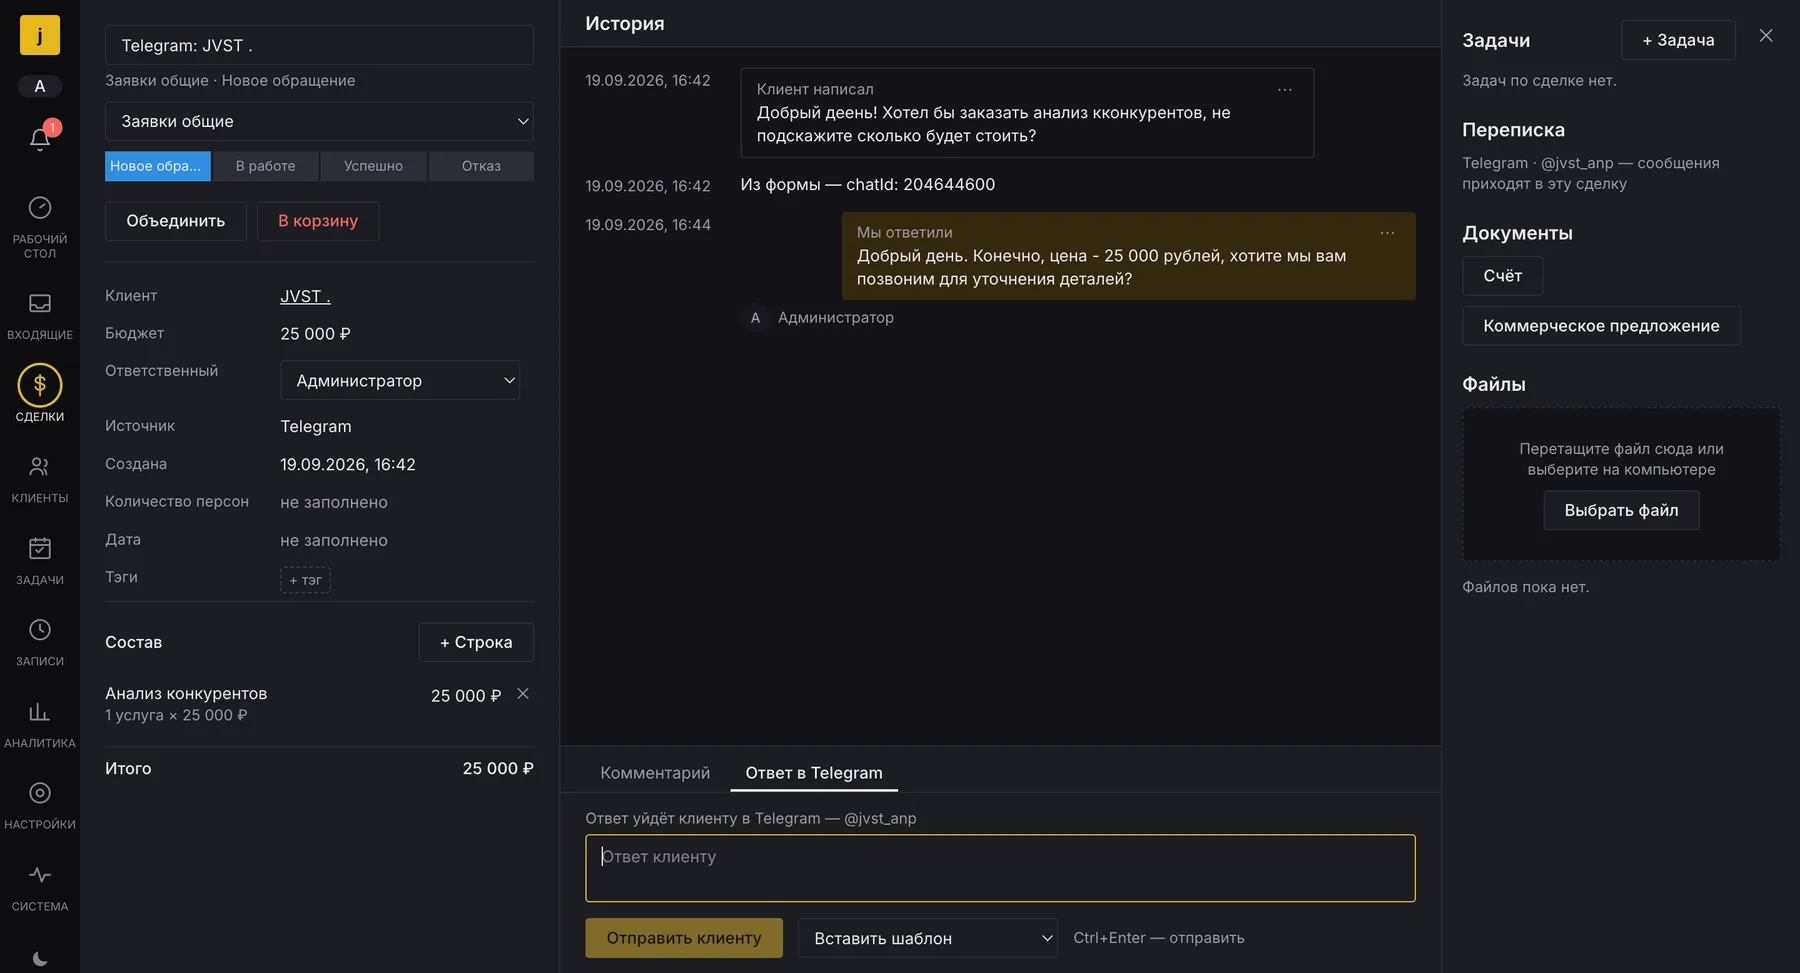Viewport: 1800px width, 973px height.
Task: Focus the Ответ клиенту text field
Action: tap(1000, 868)
